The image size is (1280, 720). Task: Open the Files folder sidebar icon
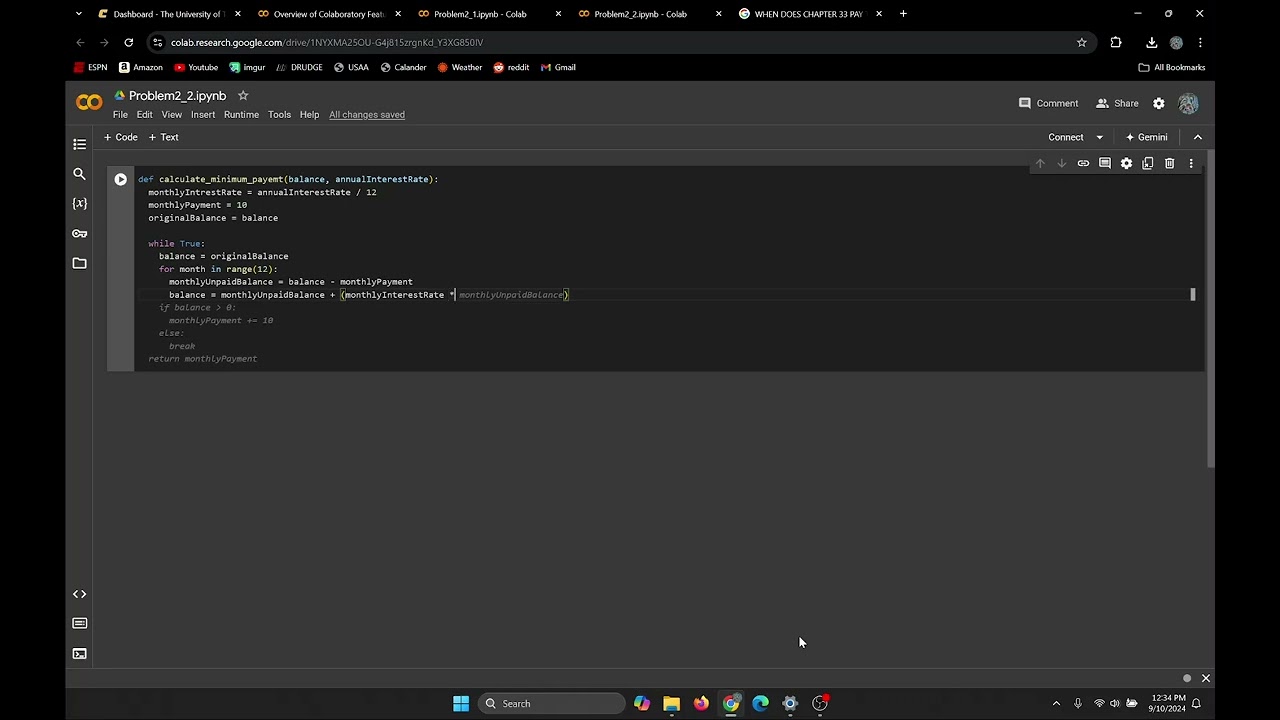pos(79,263)
